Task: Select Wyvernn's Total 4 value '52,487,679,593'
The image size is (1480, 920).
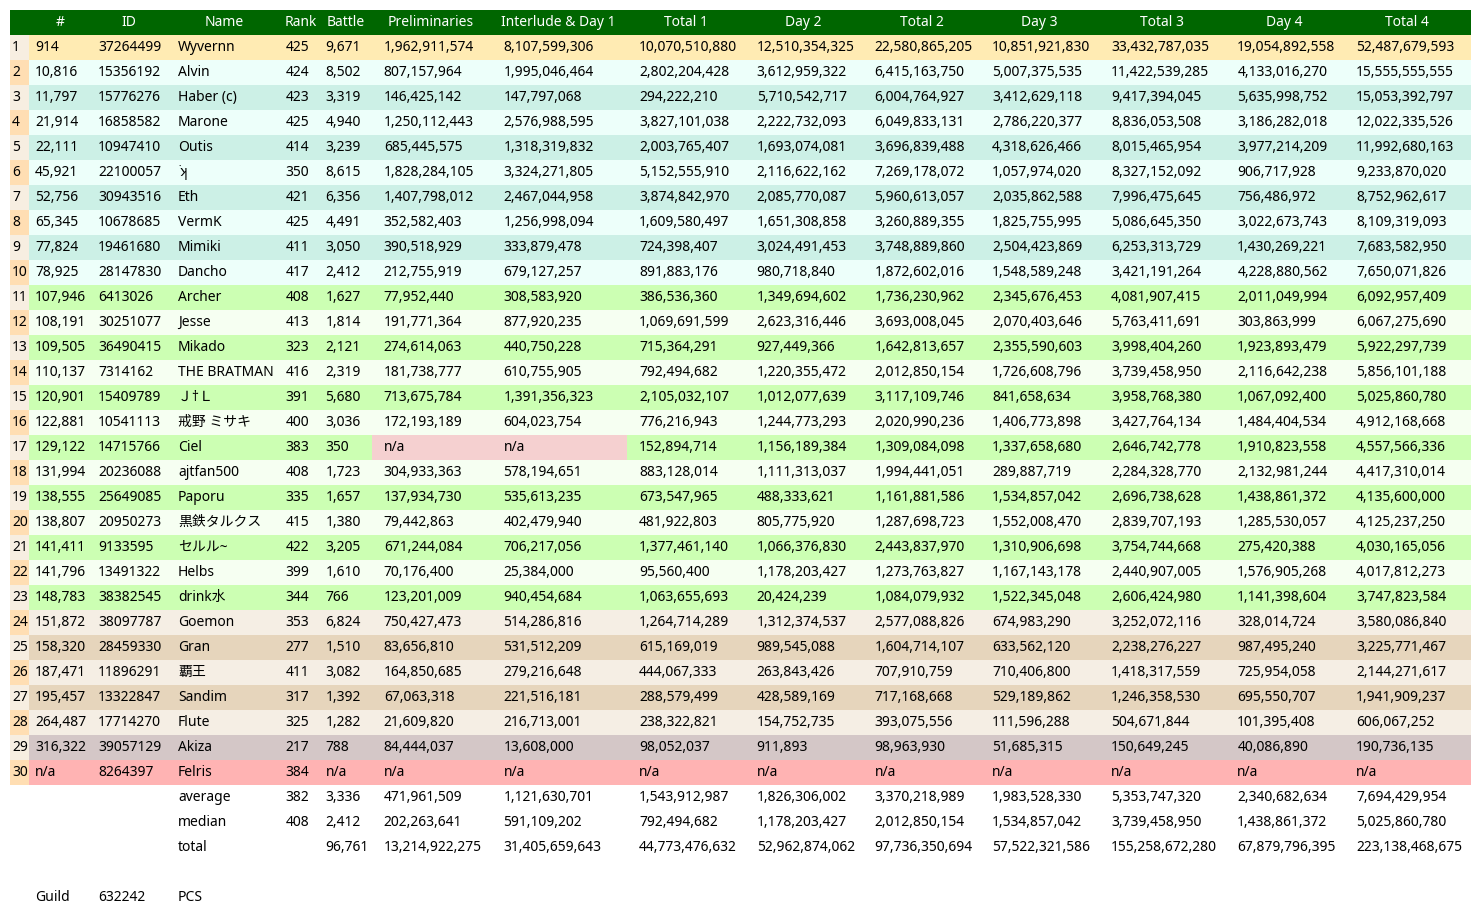Action: (x=1406, y=46)
